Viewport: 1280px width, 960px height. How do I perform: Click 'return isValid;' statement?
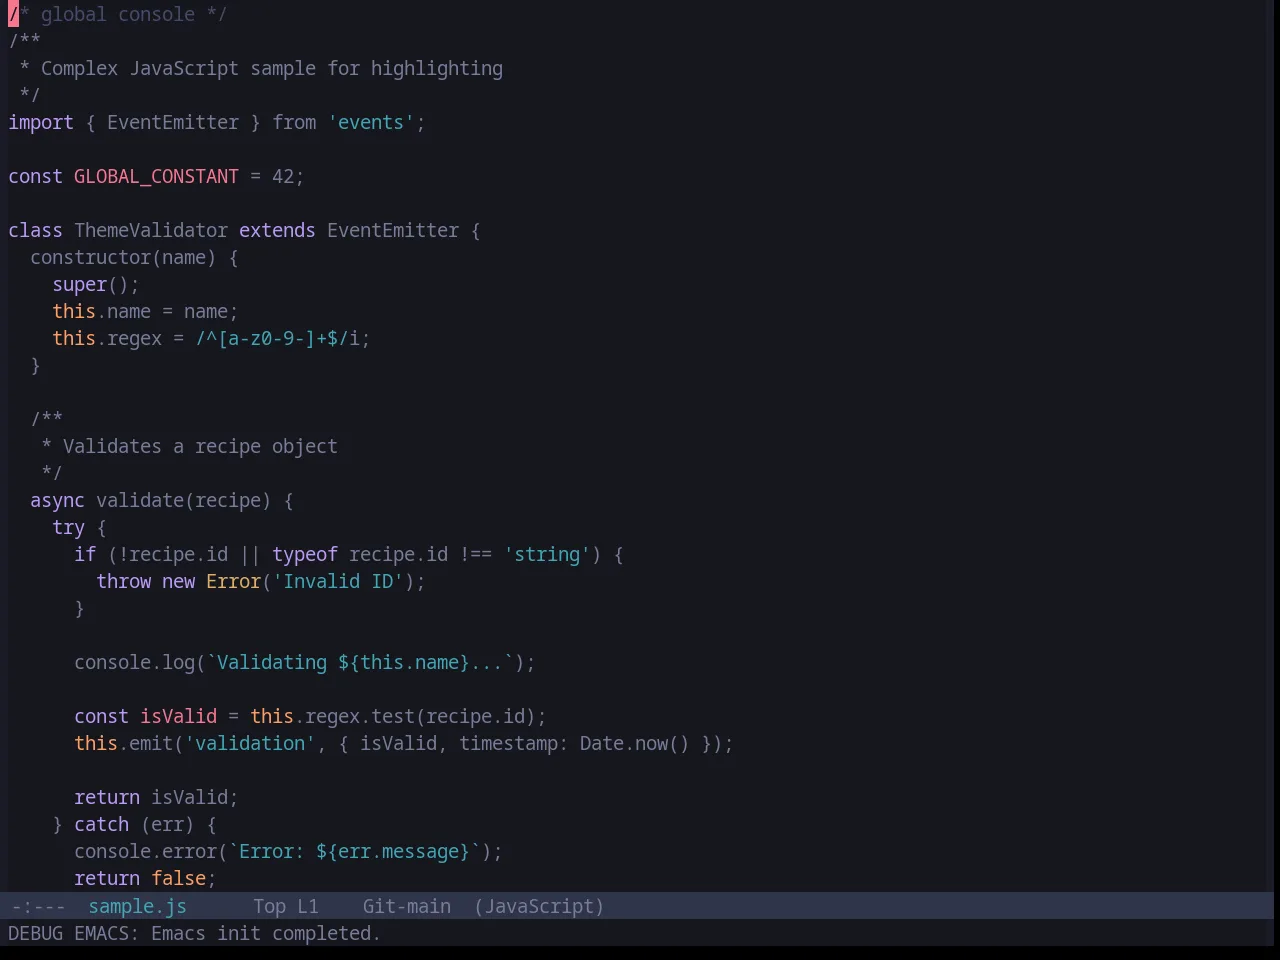(x=156, y=797)
